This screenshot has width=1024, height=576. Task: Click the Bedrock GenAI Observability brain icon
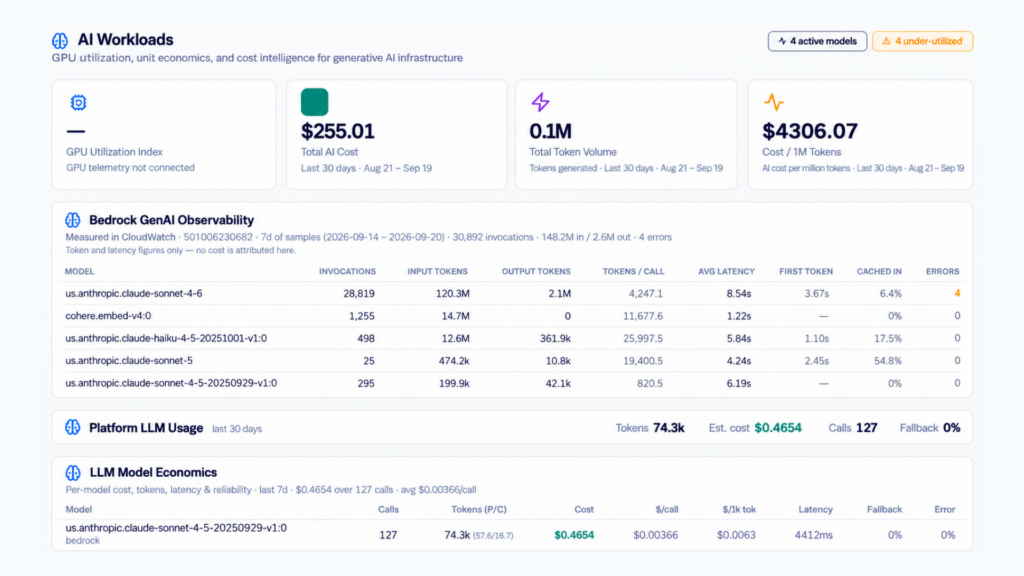(x=73, y=220)
